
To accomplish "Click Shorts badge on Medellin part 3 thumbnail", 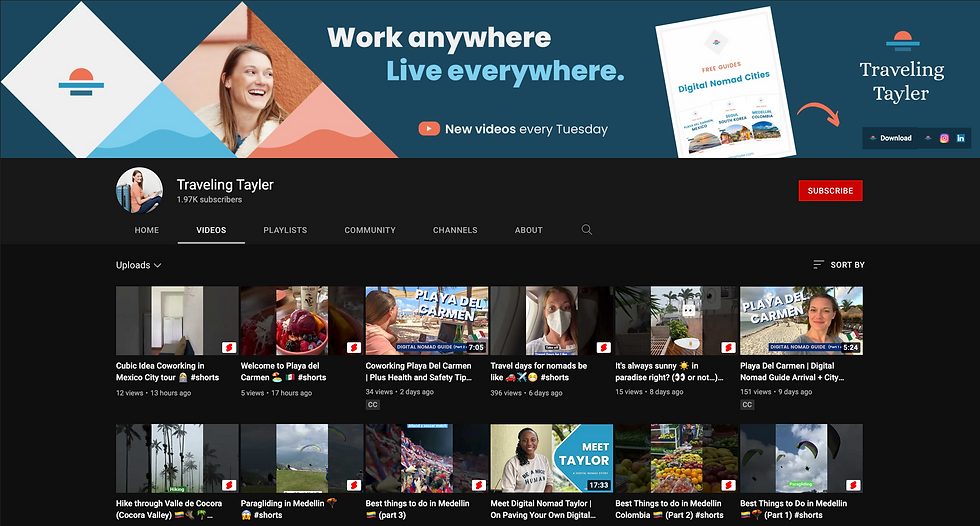I will click(479, 485).
